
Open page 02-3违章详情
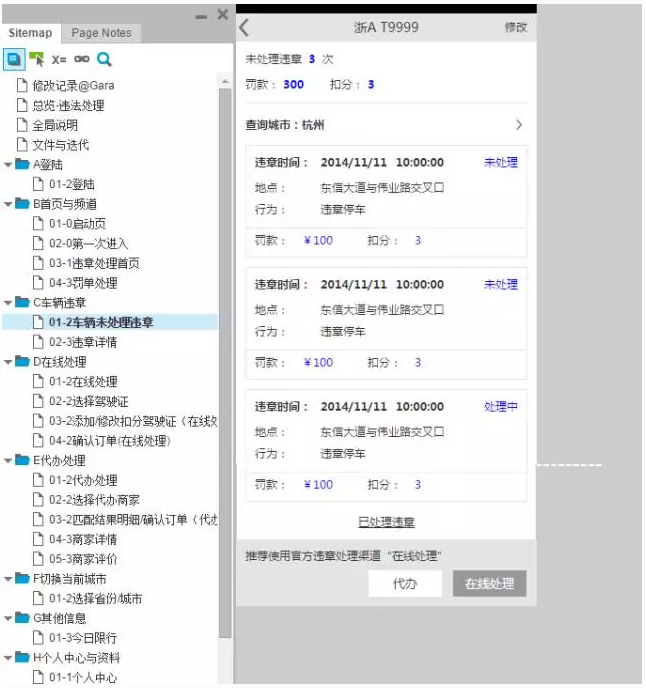coord(83,342)
